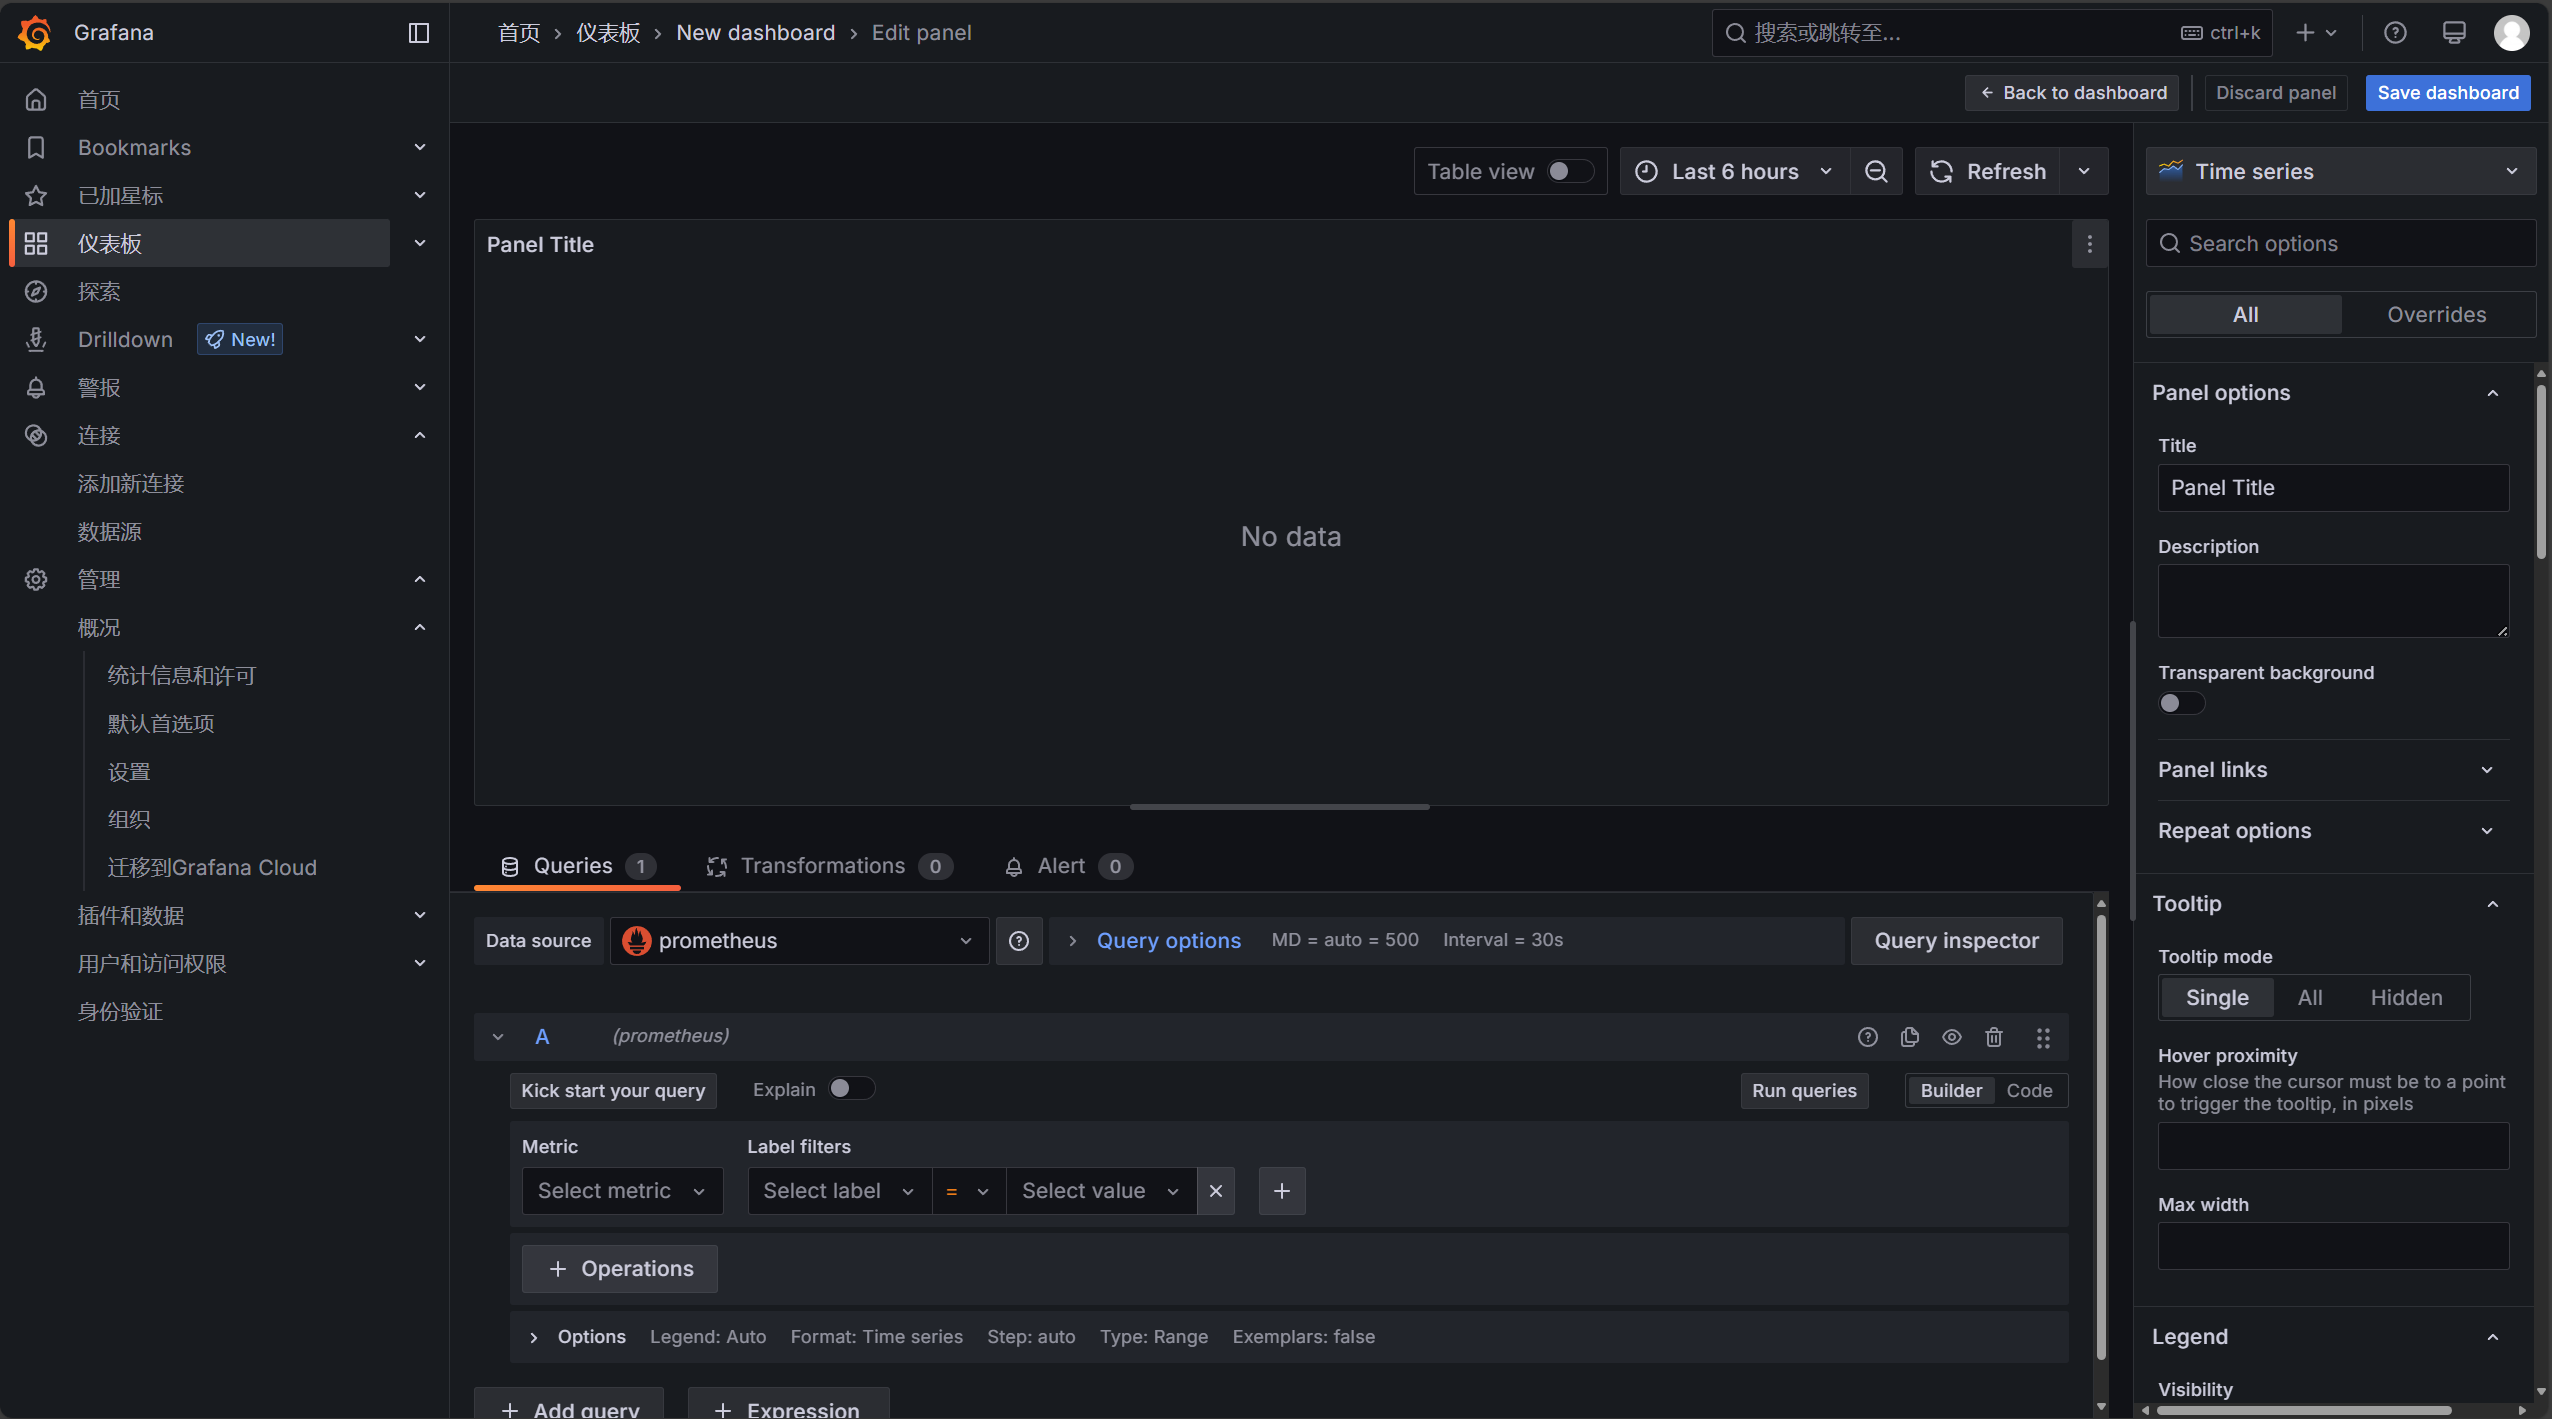Switch to the Transformations tab
The height and width of the screenshot is (1419, 2552).
coord(829,866)
